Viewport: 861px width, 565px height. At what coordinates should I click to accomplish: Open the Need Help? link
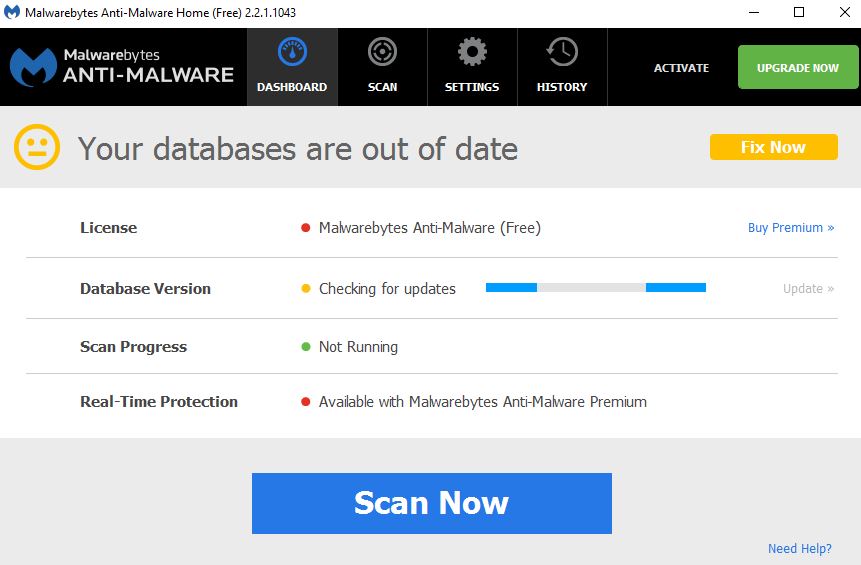800,548
